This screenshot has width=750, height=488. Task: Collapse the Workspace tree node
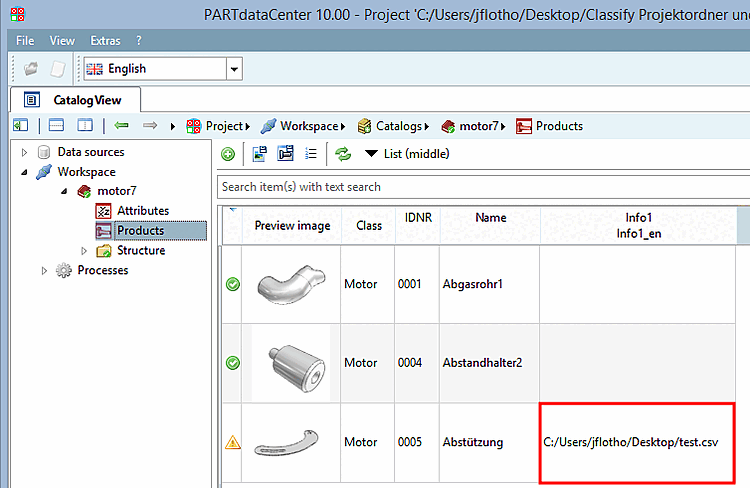coord(24,172)
